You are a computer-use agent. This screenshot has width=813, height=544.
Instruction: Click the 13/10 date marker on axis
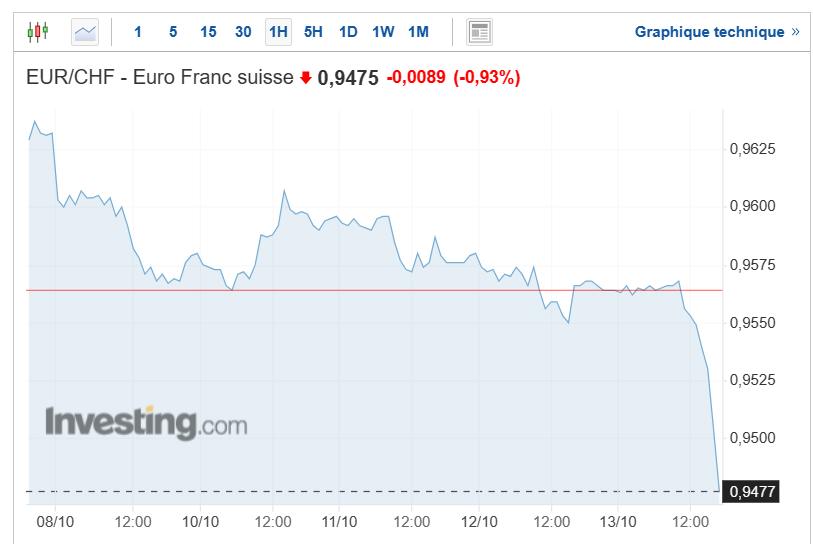618,522
